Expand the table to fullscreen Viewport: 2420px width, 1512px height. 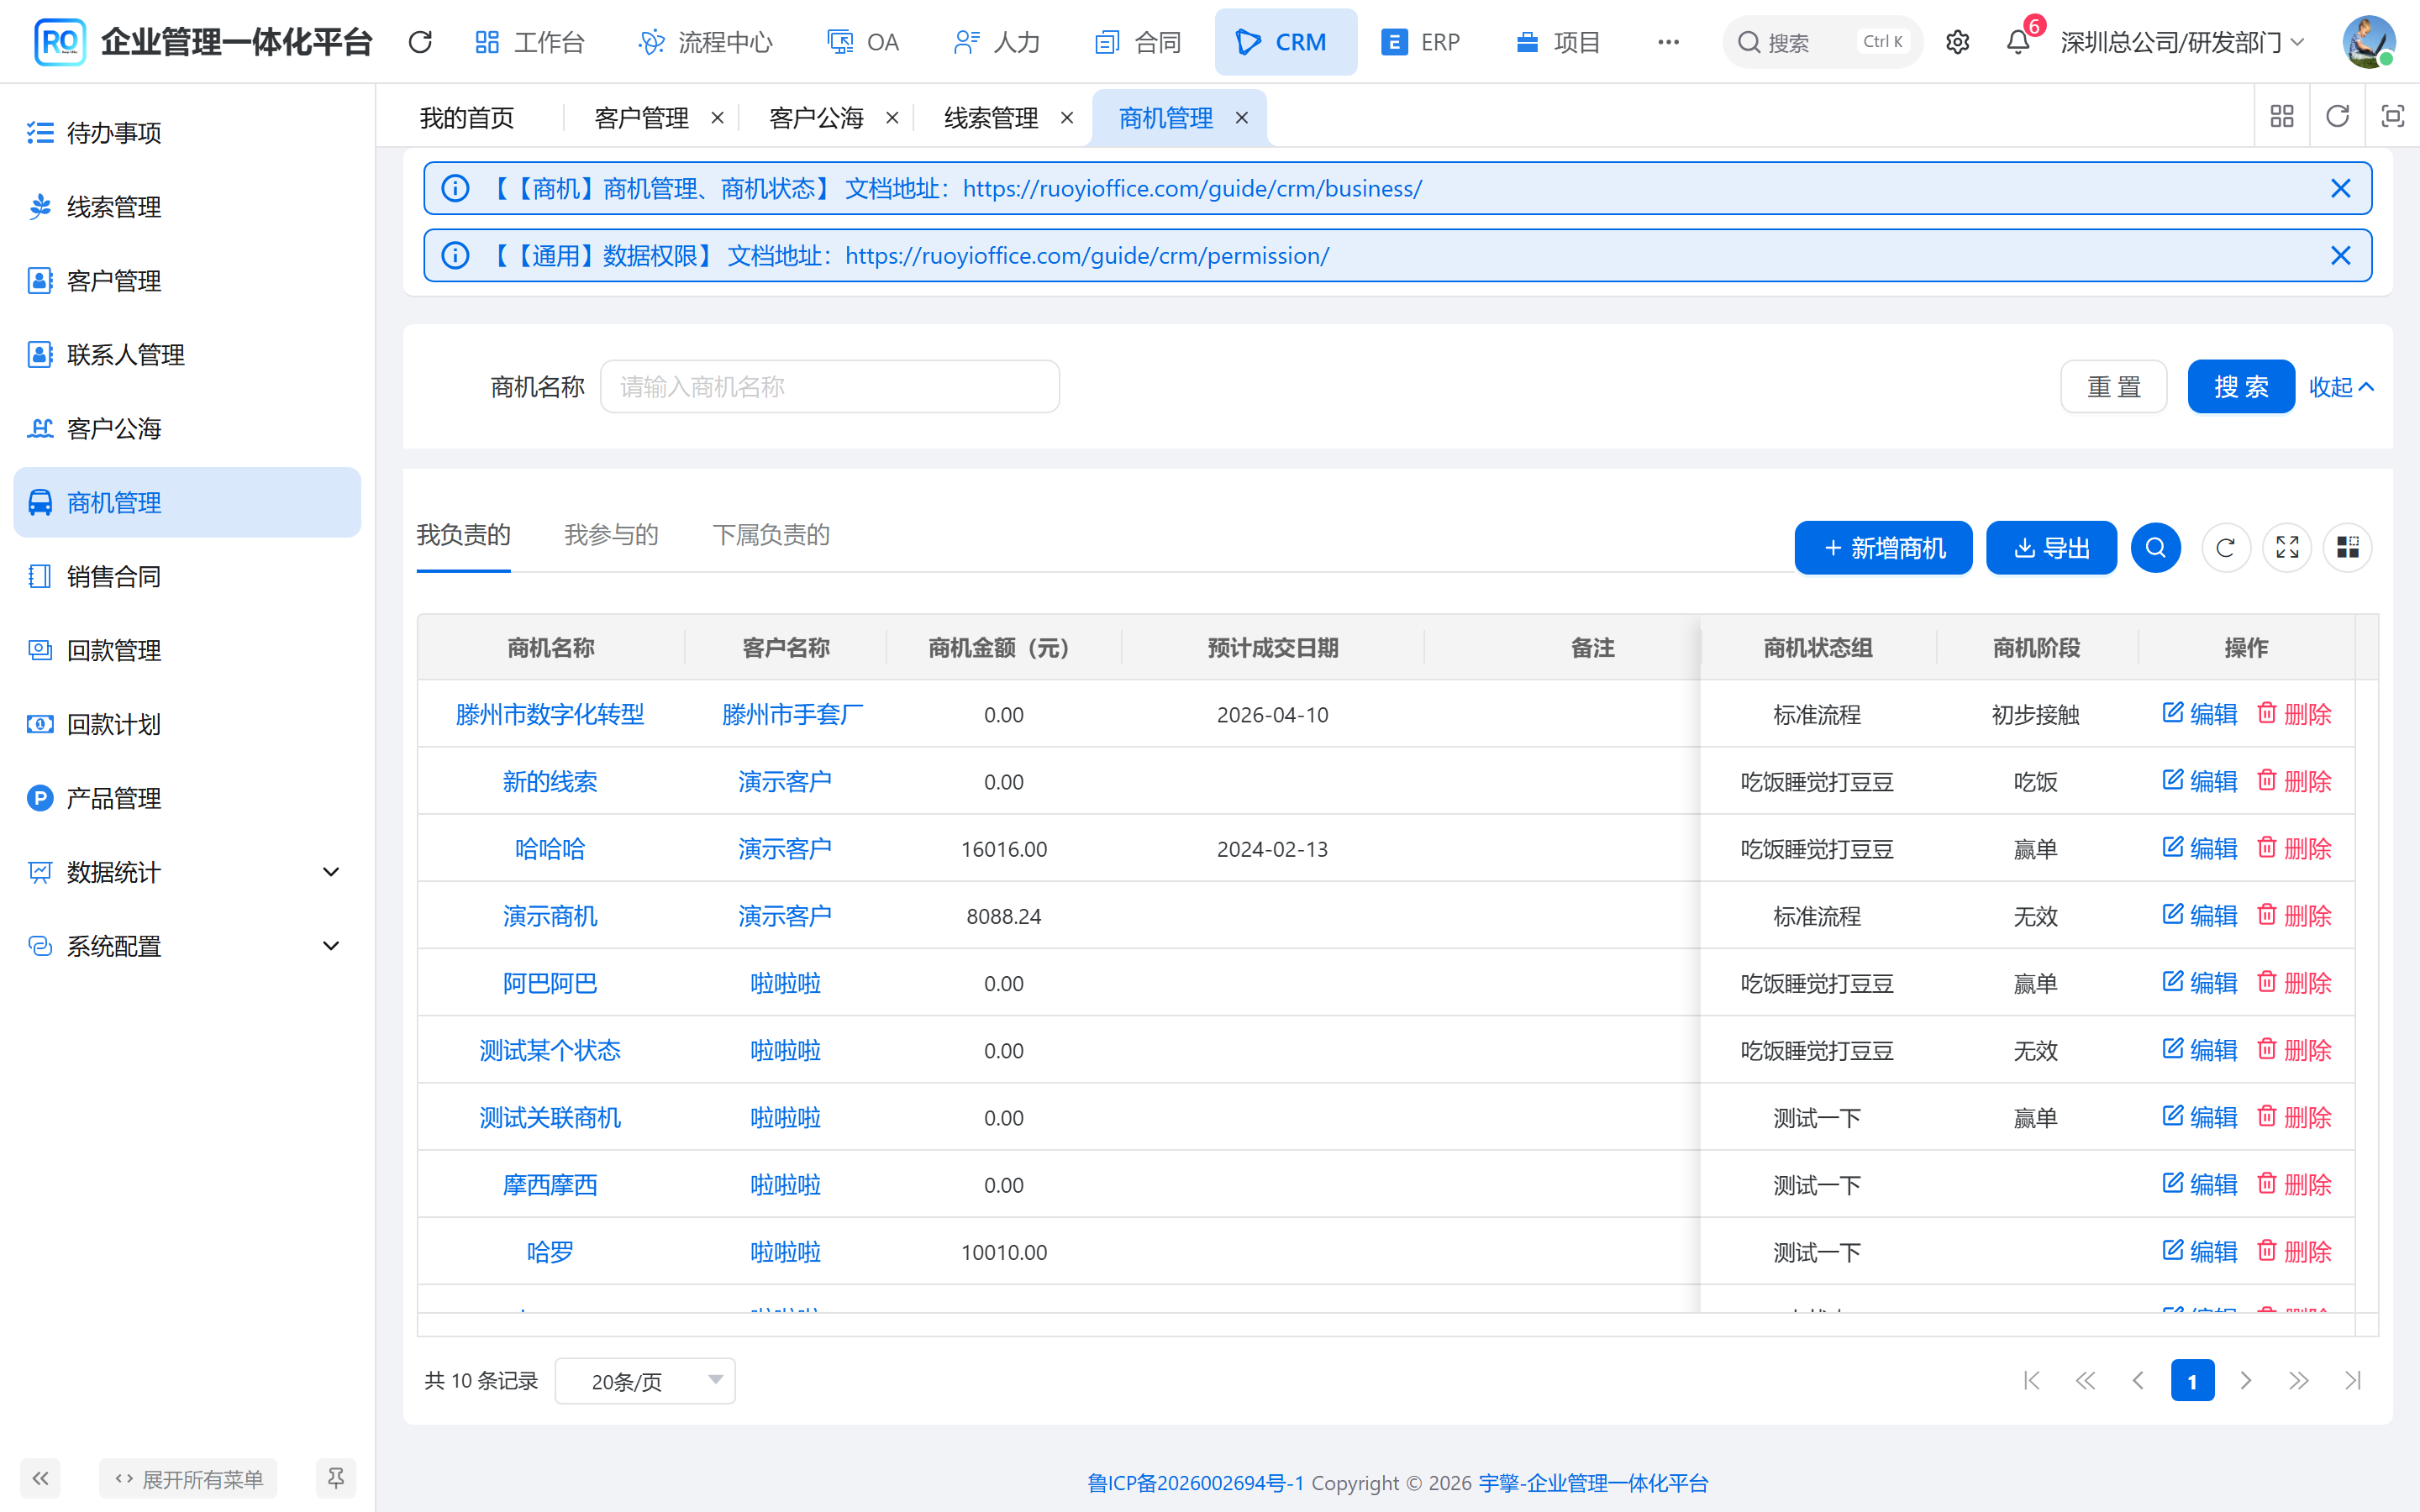pyautogui.click(x=2287, y=548)
